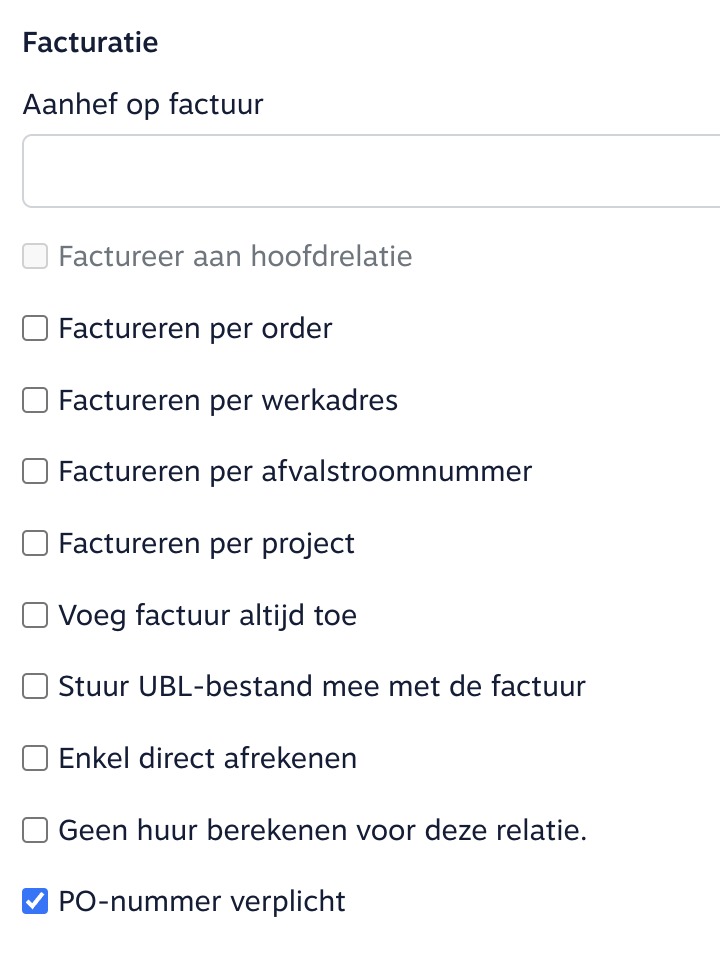Click the 'PO-nummer verplicht' label text

[202, 901]
